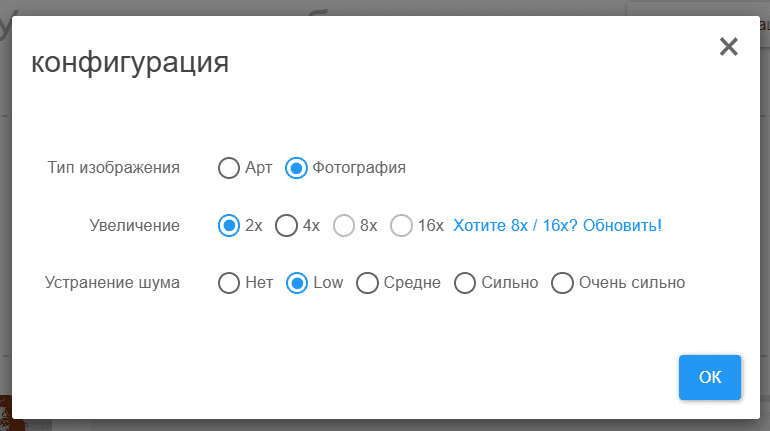Select the disabled 16x radio option
Image resolution: width=770 pixels, height=431 pixels.
(x=401, y=225)
